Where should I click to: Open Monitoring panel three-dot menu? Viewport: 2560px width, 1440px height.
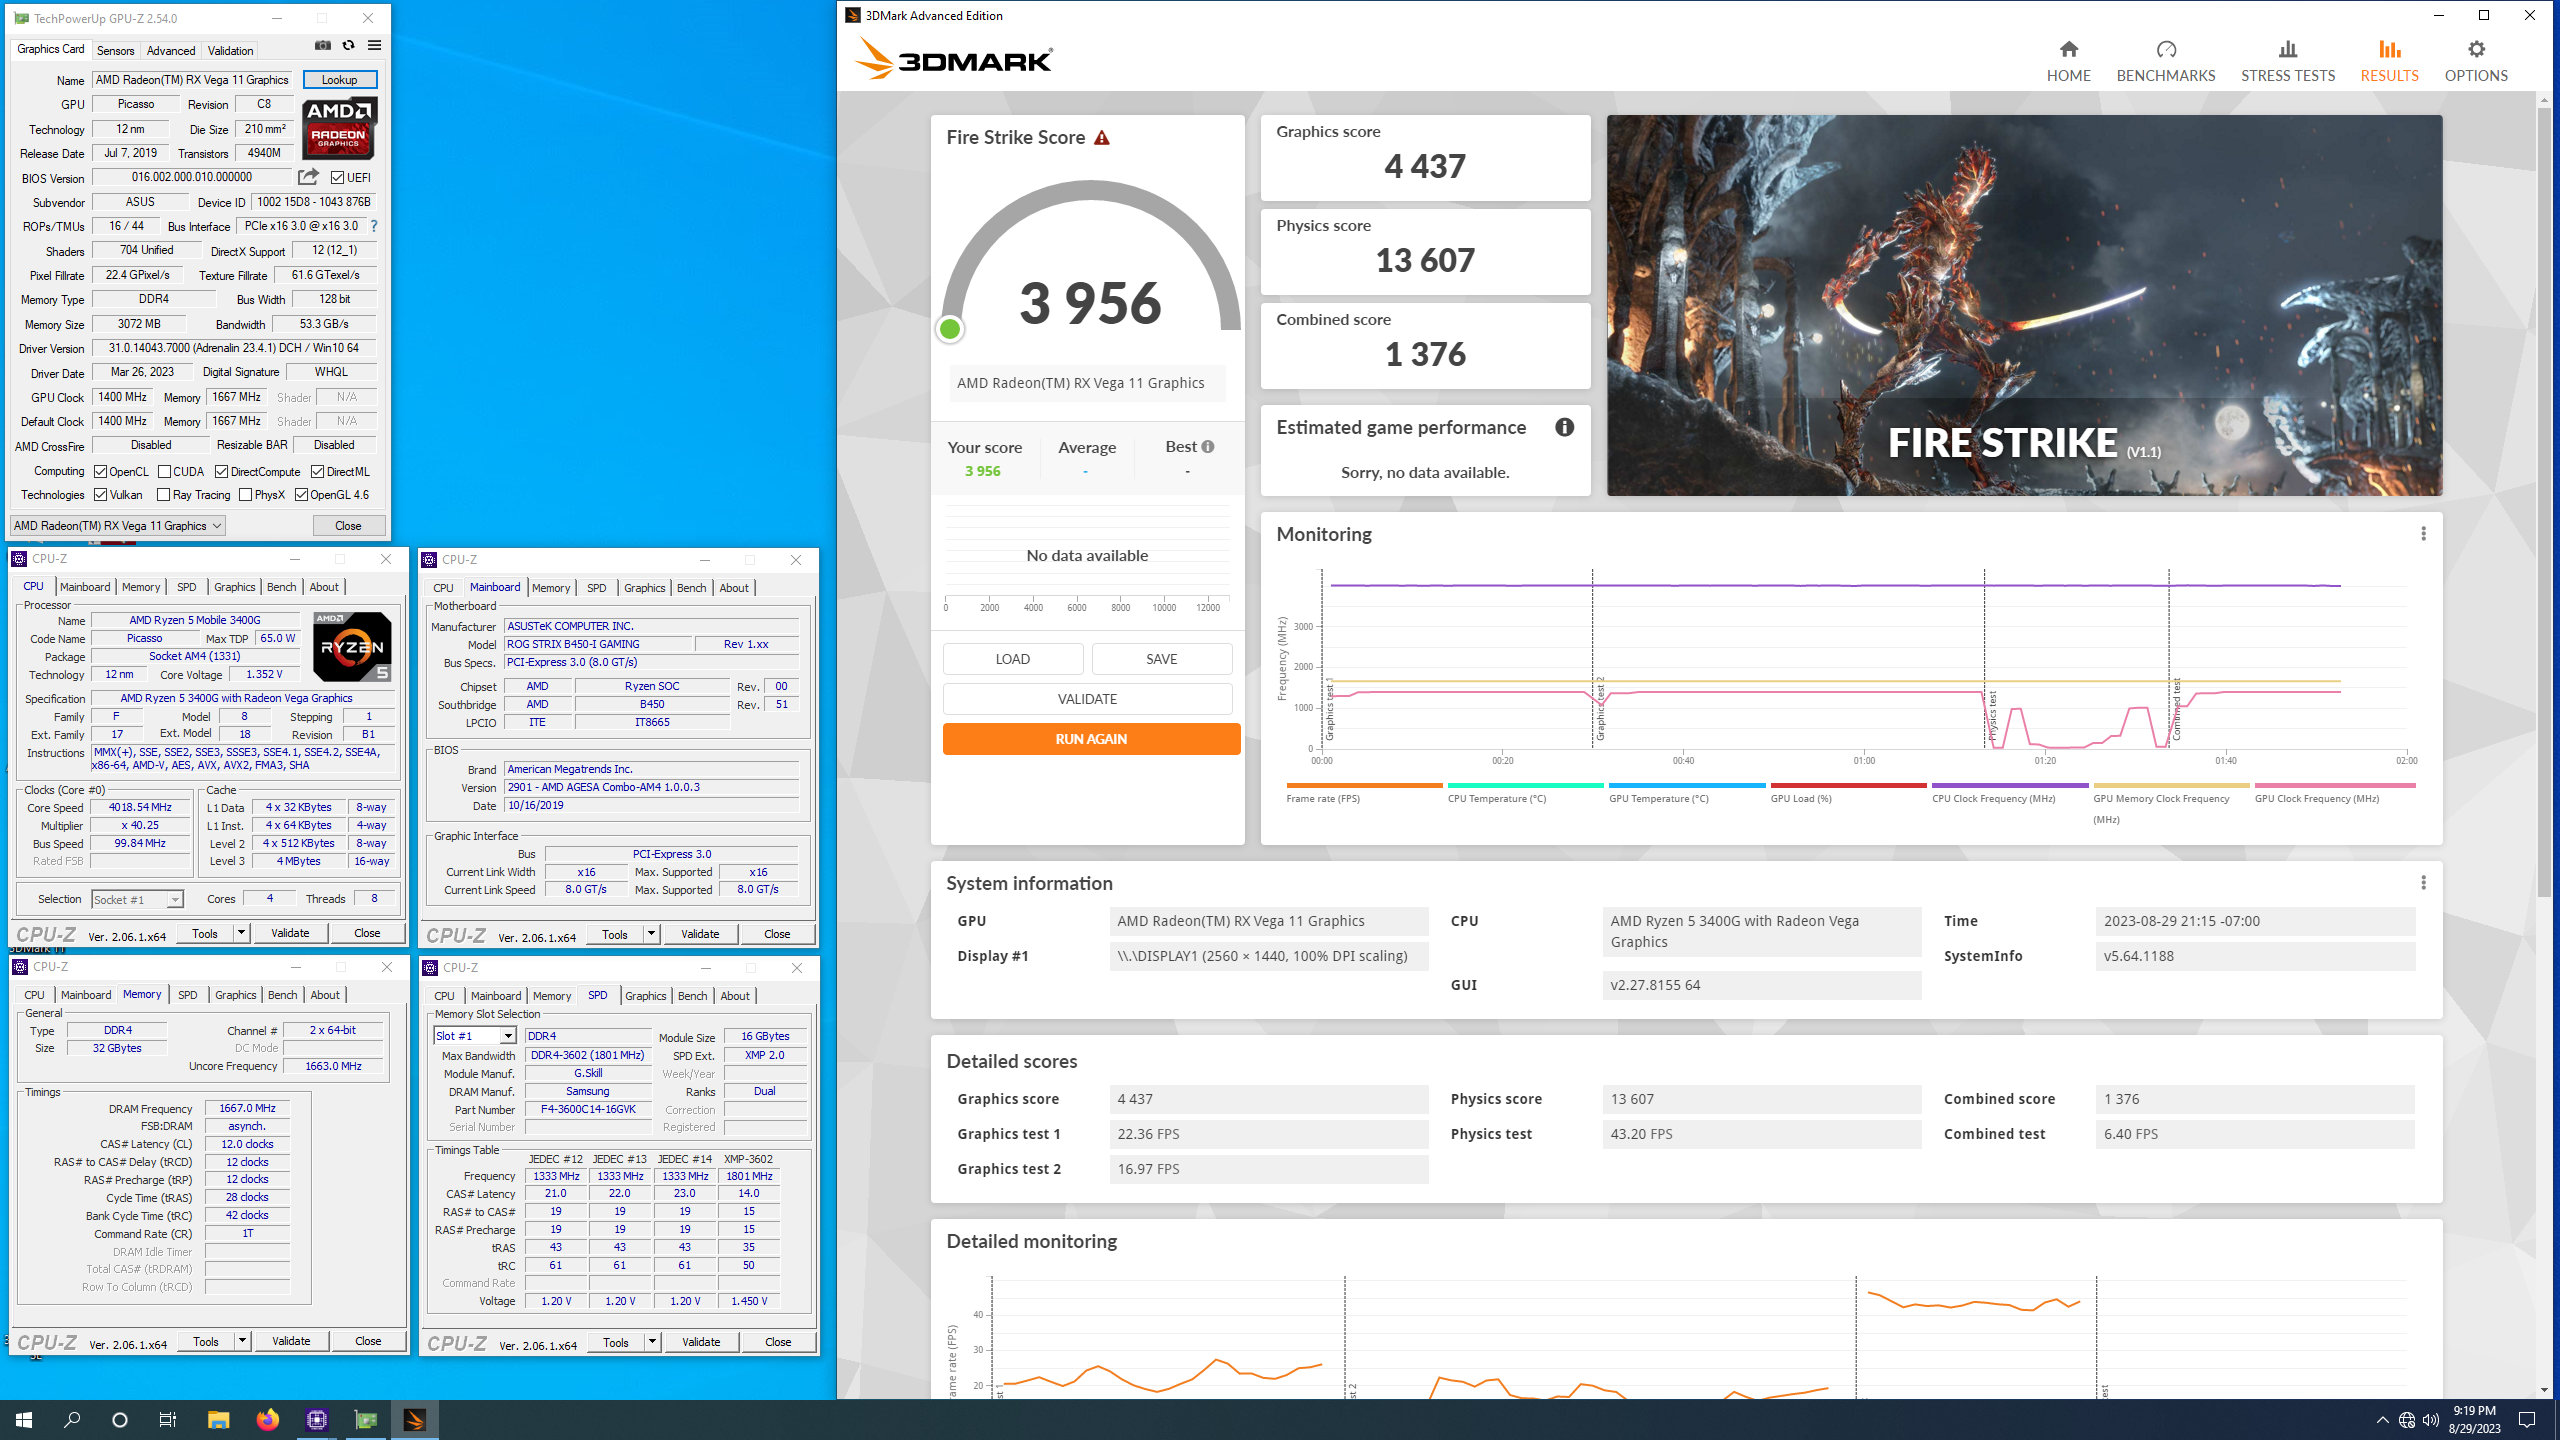(x=2423, y=534)
